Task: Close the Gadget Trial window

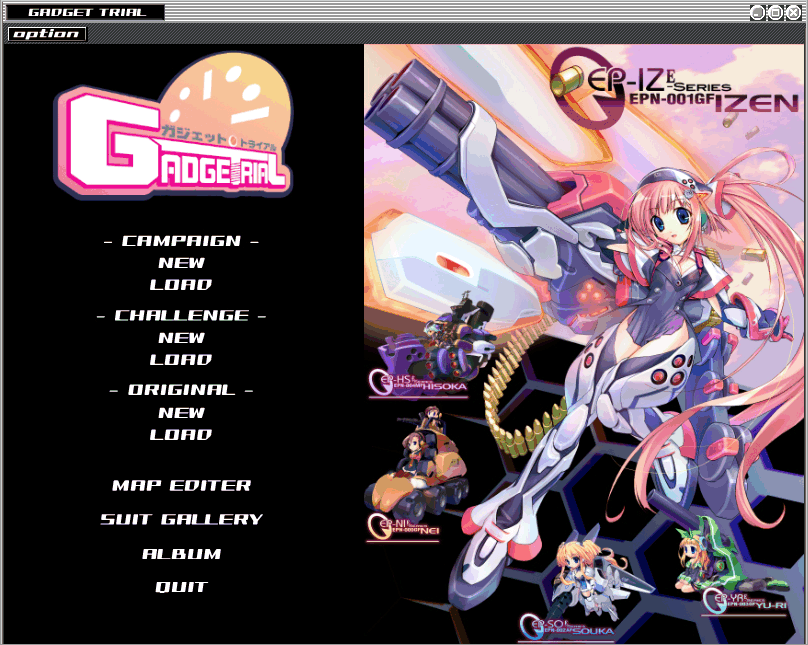Action: (793, 12)
